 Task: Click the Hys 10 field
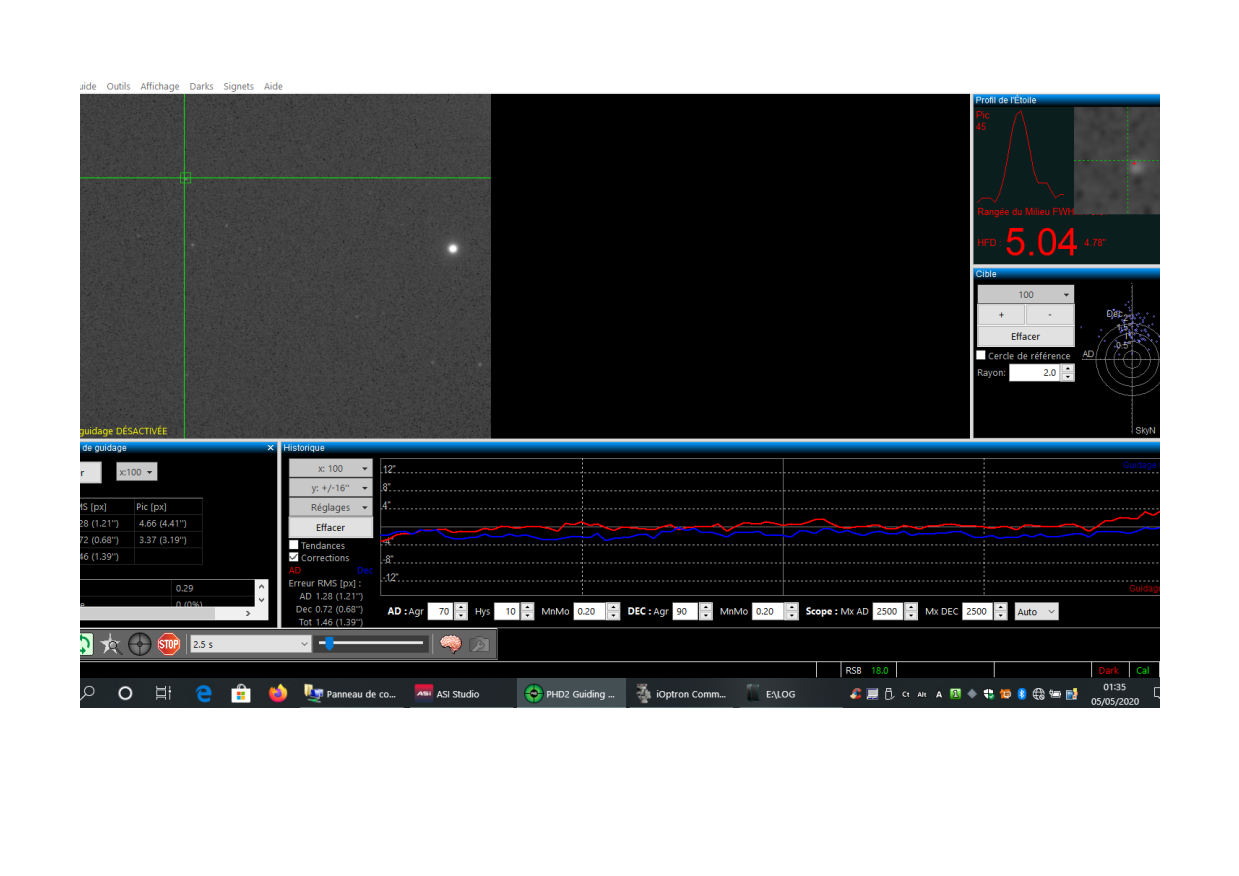tap(507, 611)
